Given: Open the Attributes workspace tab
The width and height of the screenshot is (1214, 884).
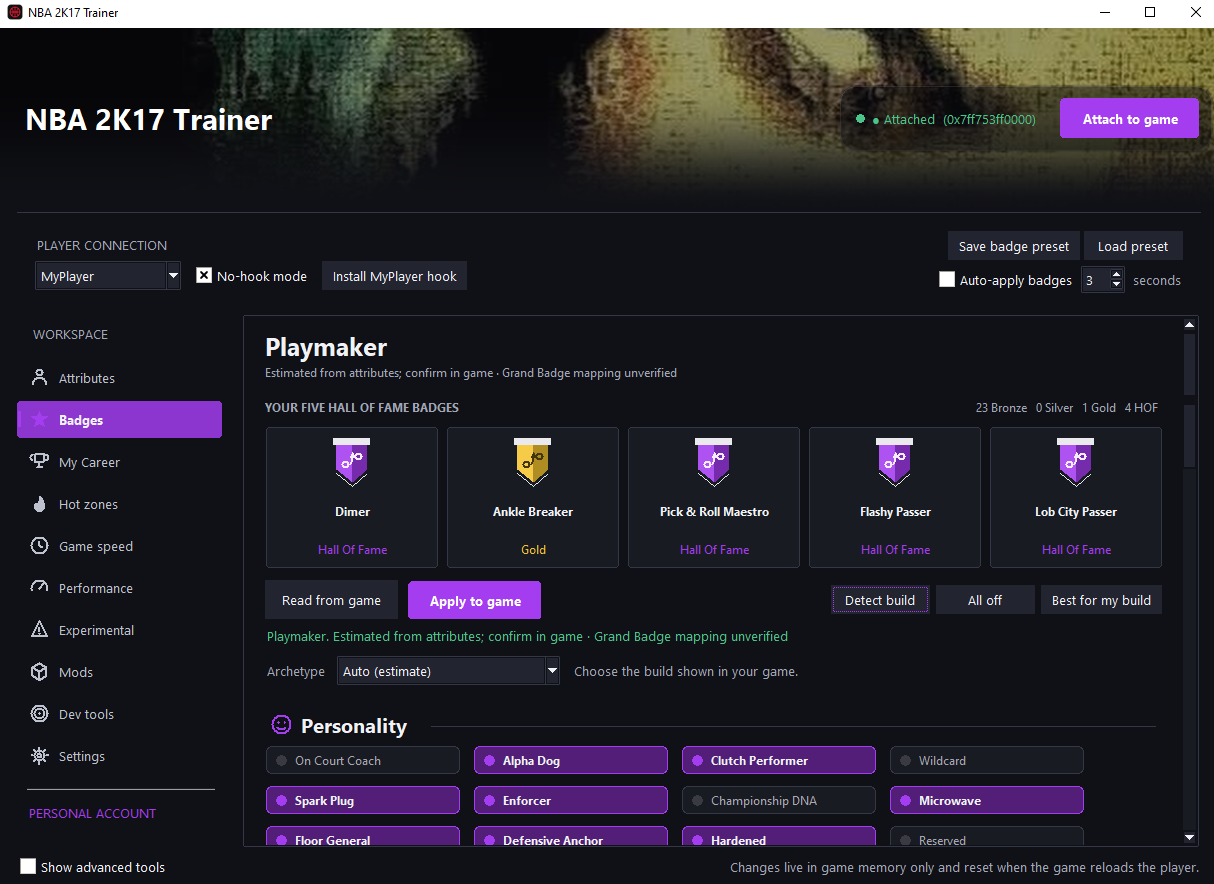Looking at the screenshot, I should [119, 378].
